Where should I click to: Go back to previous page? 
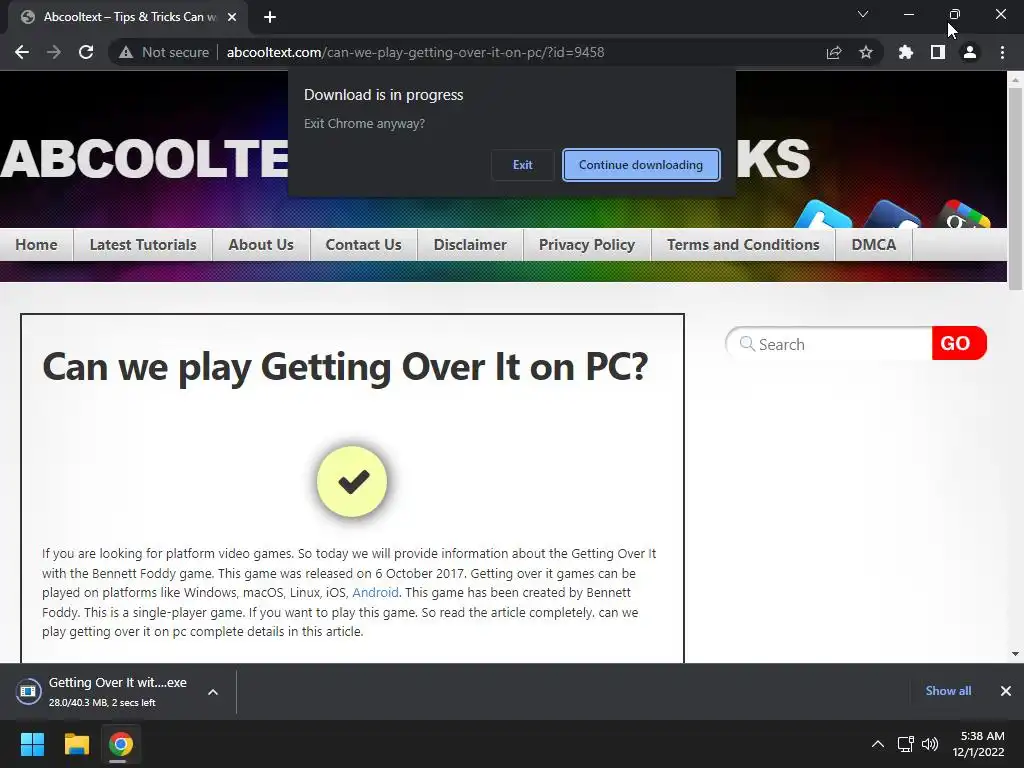click(22, 52)
